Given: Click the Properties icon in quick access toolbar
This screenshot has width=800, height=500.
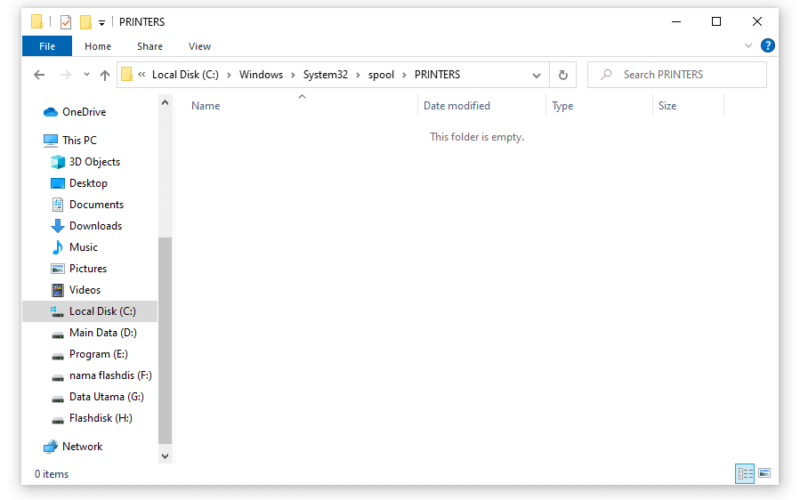Looking at the screenshot, I should click(x=65, y=22).
